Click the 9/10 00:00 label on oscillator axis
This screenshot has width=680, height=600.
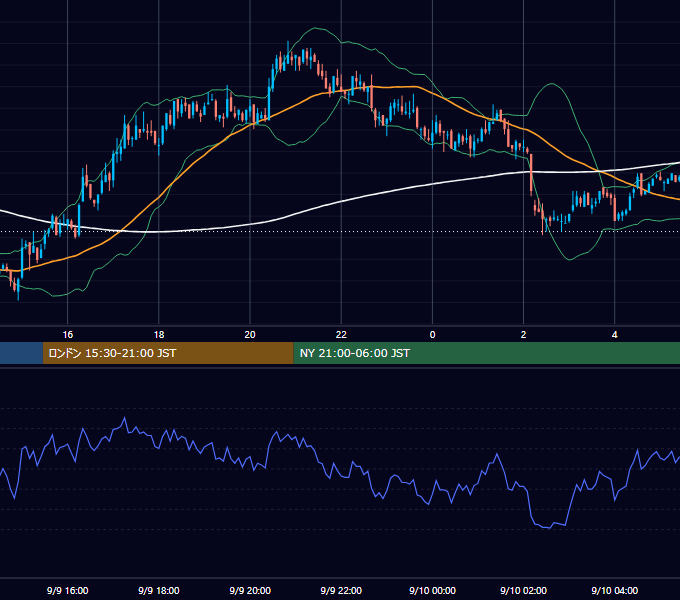pyautogui.click(x=432, y=590)
